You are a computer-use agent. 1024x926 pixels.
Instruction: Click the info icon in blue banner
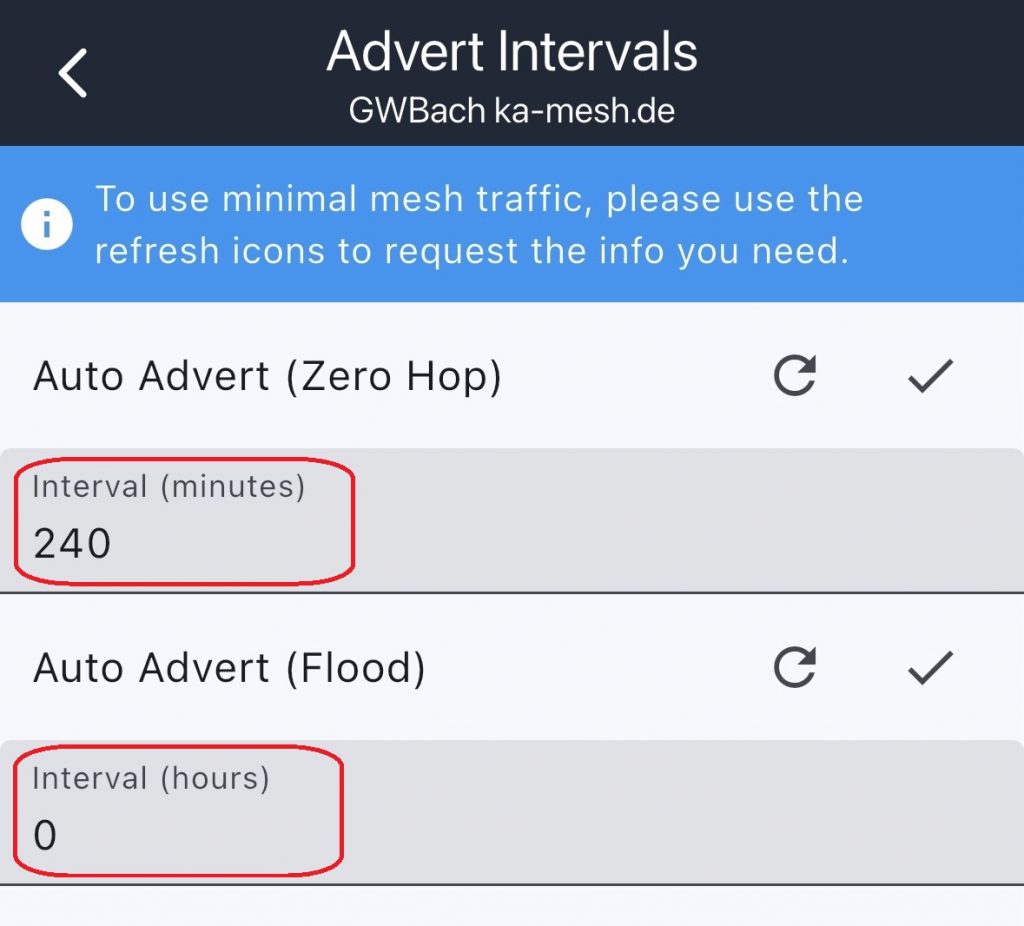click(46, 225)
